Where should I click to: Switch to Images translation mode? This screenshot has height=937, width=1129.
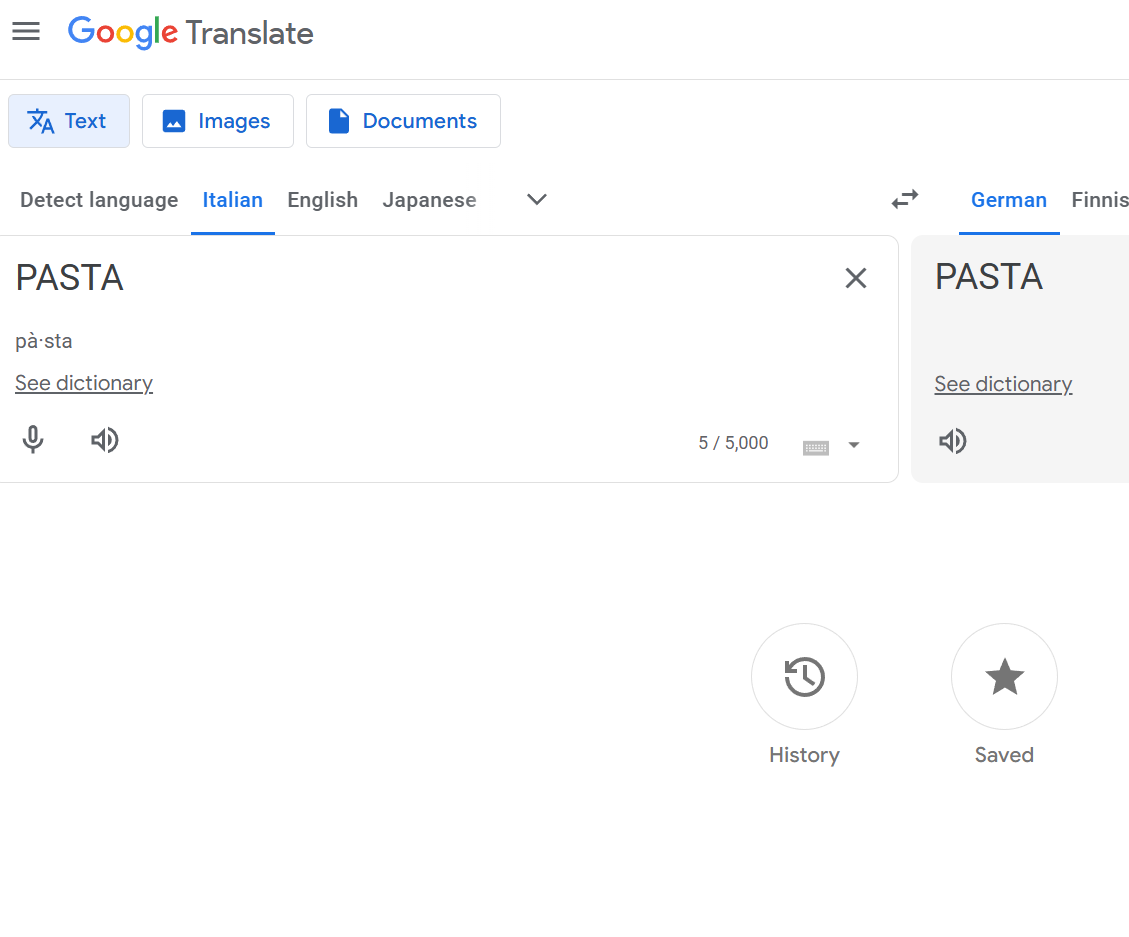pos(218,121)
